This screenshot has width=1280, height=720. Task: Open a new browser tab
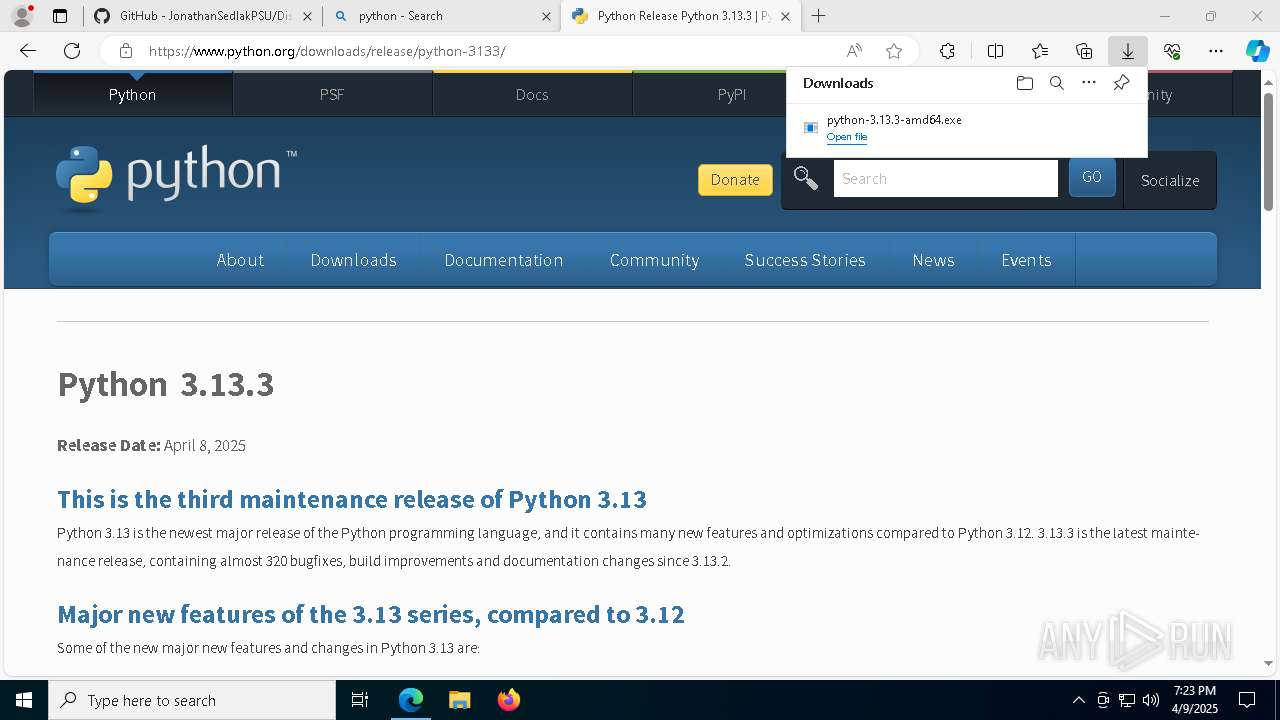(819, 16)
